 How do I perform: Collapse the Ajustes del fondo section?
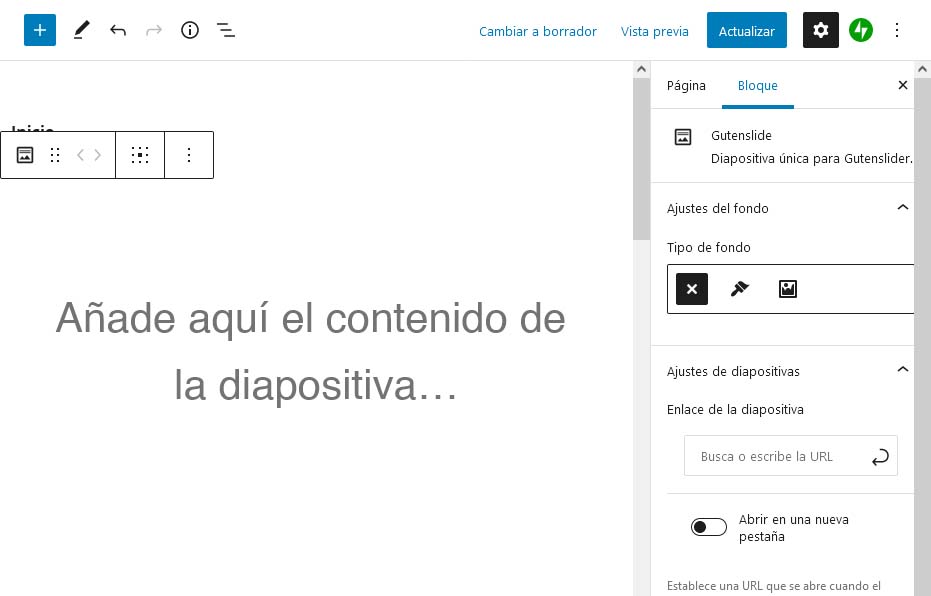point(902,208)
